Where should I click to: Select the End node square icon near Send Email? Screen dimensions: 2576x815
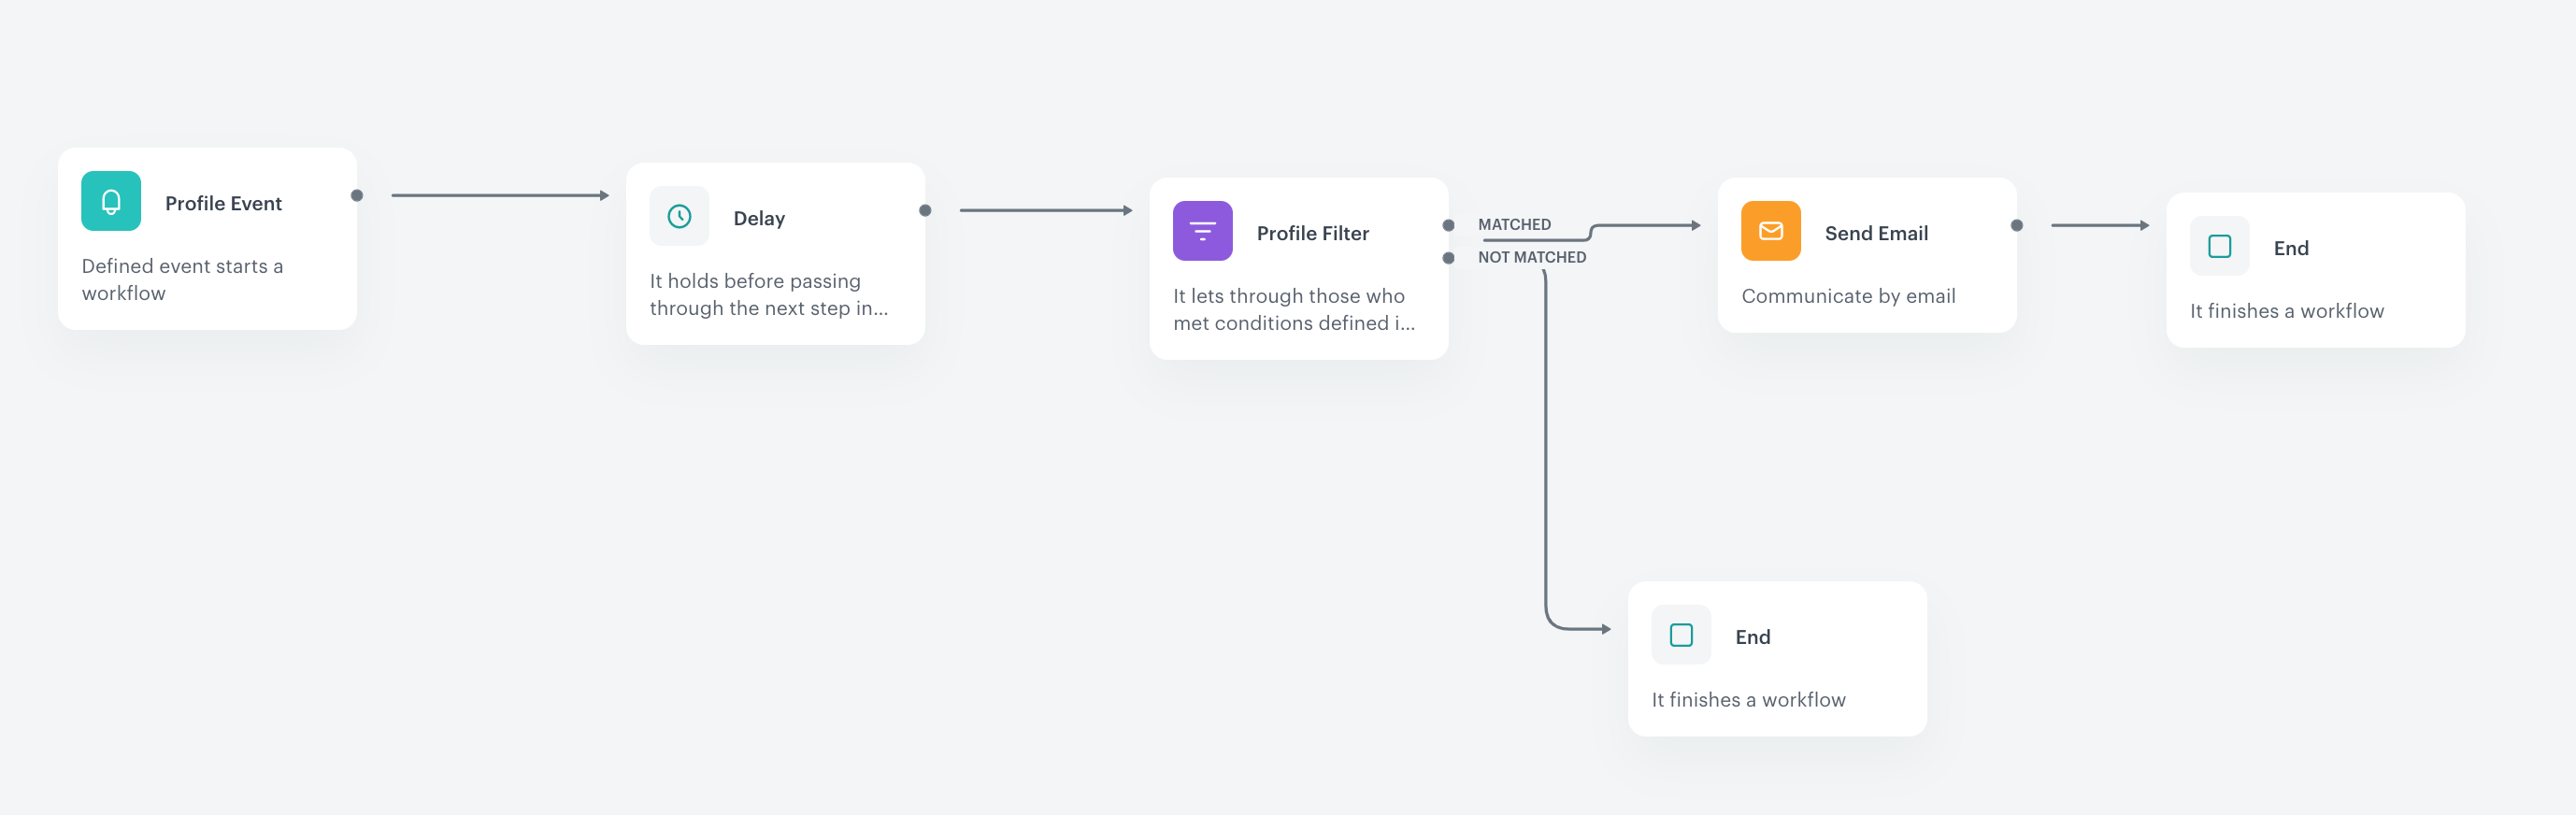point(2218,246)
